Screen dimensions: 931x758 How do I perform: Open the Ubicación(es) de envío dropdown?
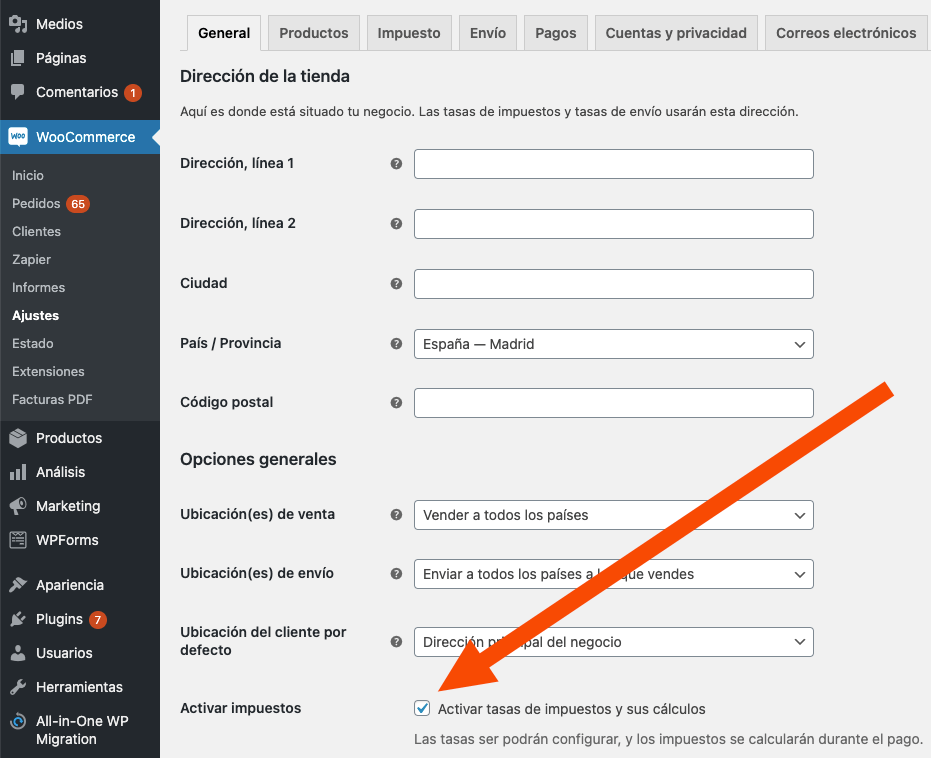613,574
